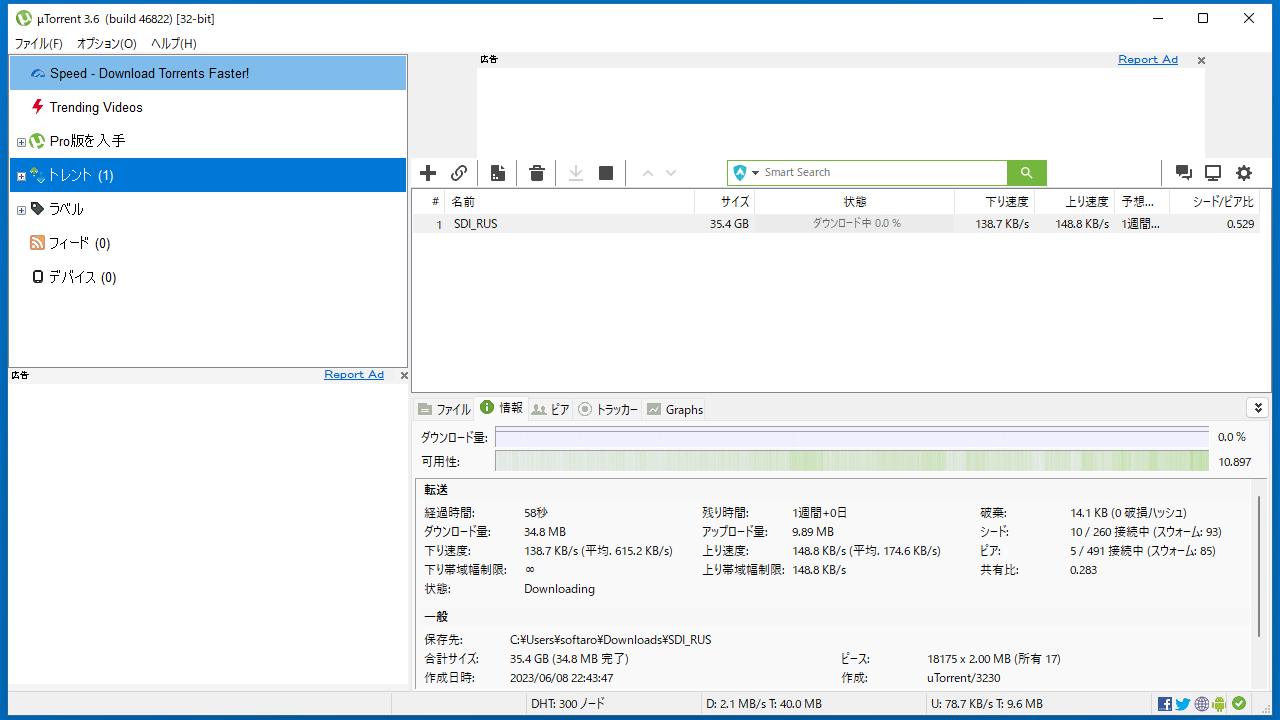Click the RSS feed icon beside フィード
The image size is (1280, 720).
(37, 243)
